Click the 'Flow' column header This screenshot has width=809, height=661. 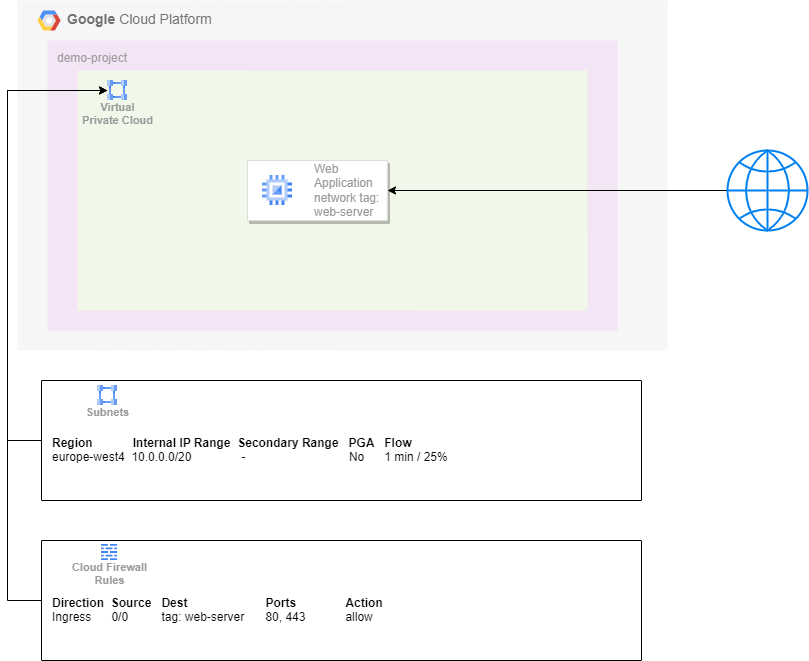click(398, 443)
